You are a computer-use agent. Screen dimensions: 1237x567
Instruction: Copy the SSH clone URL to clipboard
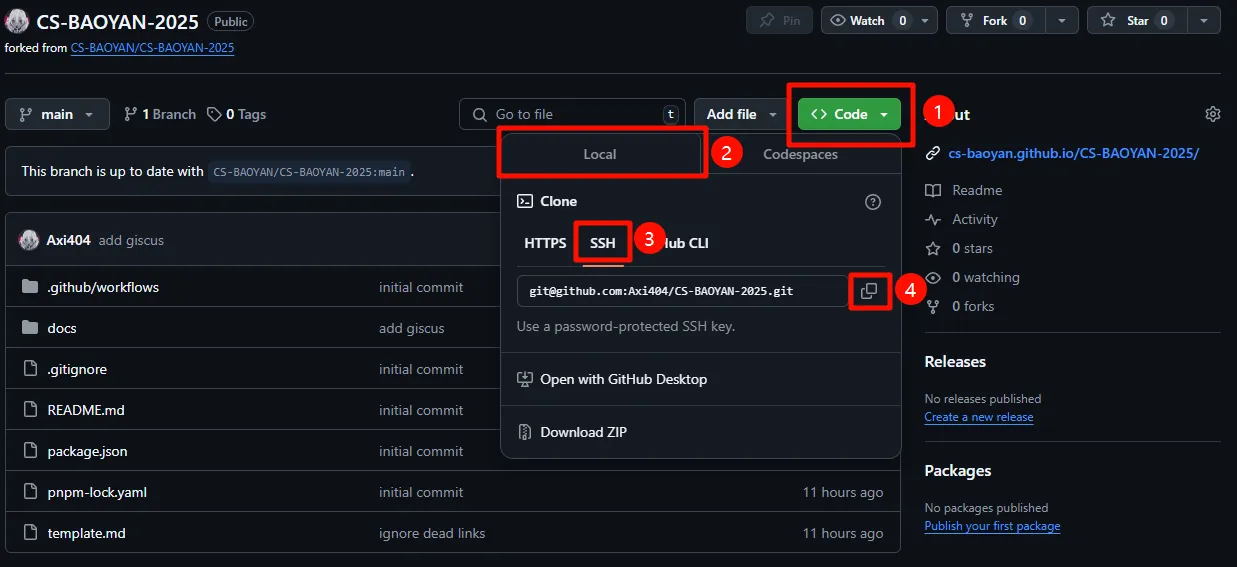click(x=869, y=291)
